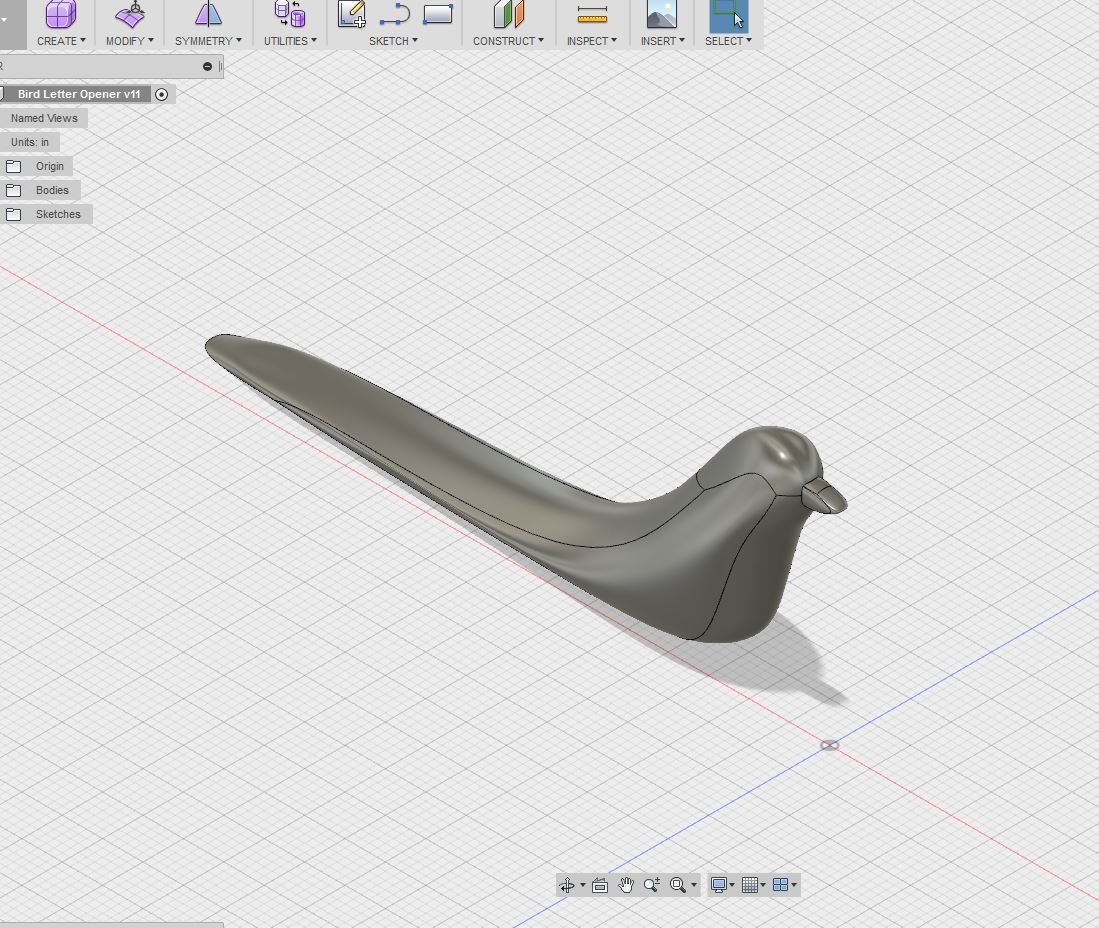1099x928 pixels.
Task: Expand the Display Settings dropdown arrow
Action: 732,885
